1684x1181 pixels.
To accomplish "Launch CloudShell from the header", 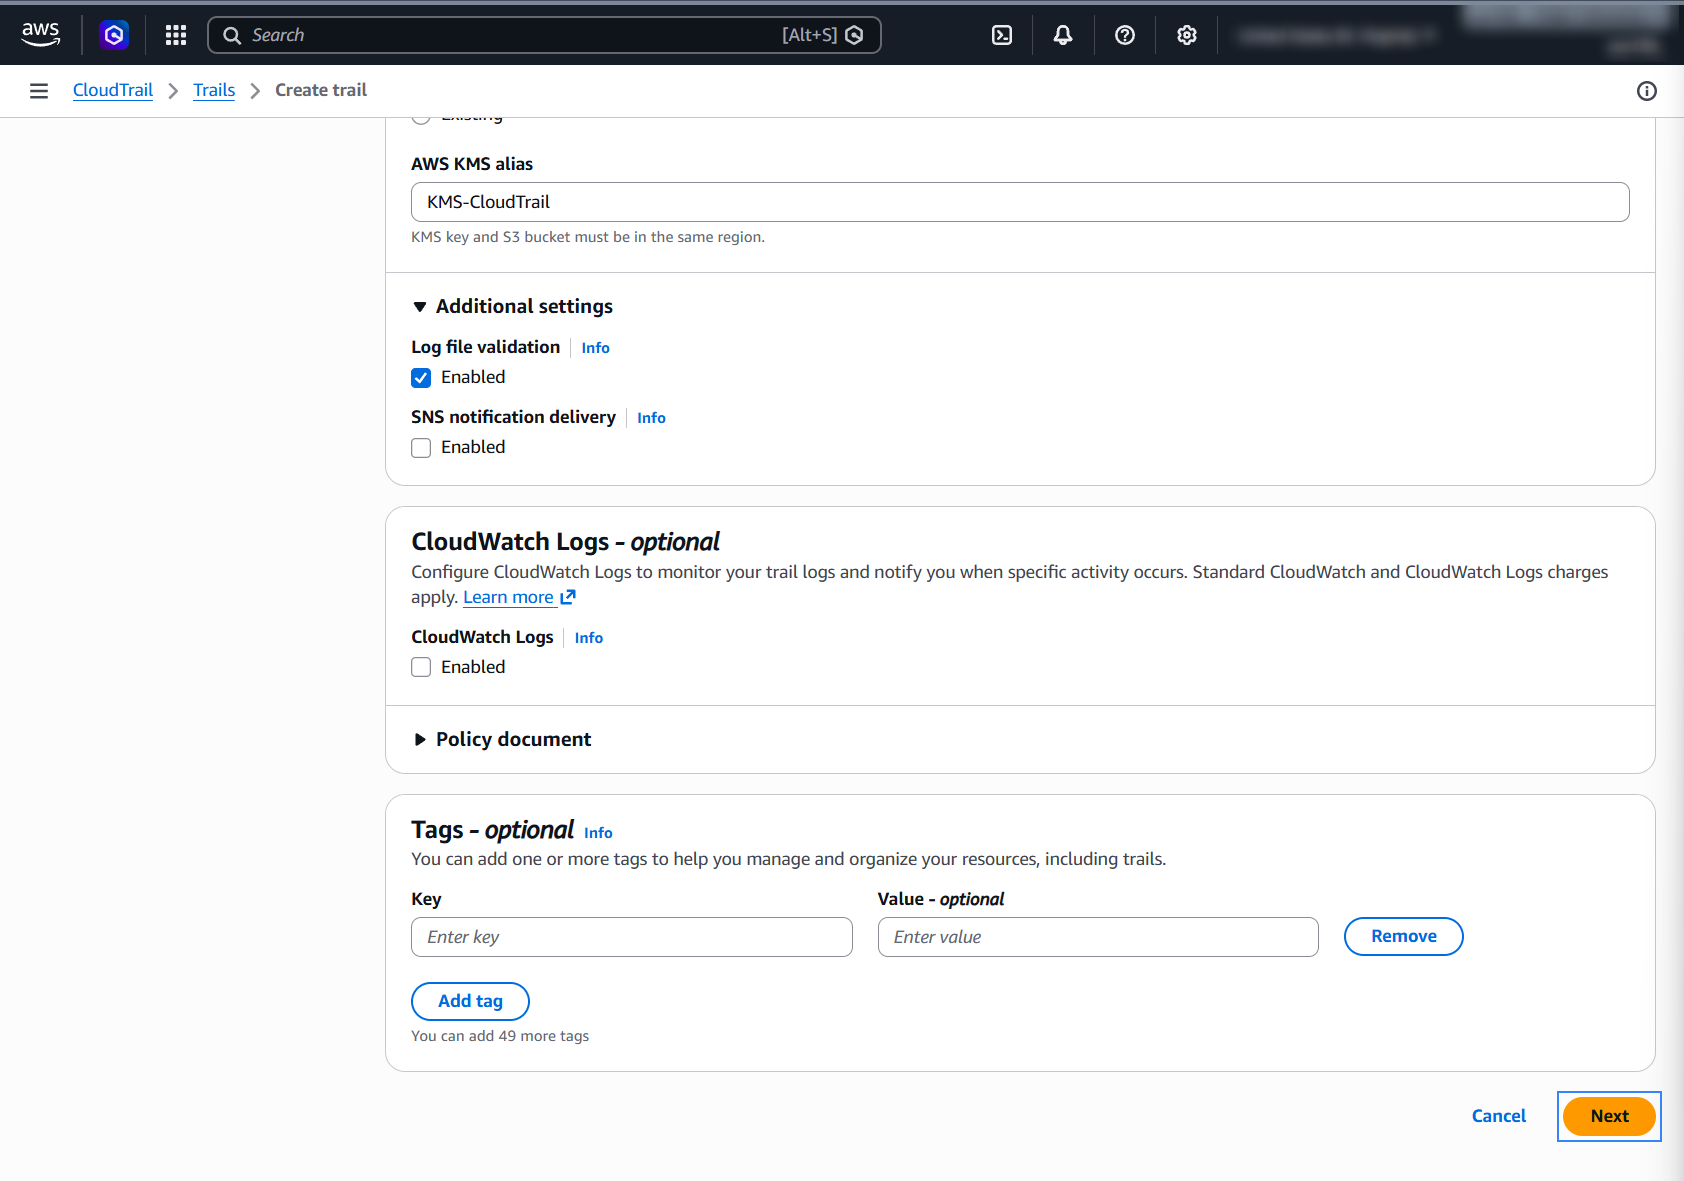I will (x=1002, y=35).
